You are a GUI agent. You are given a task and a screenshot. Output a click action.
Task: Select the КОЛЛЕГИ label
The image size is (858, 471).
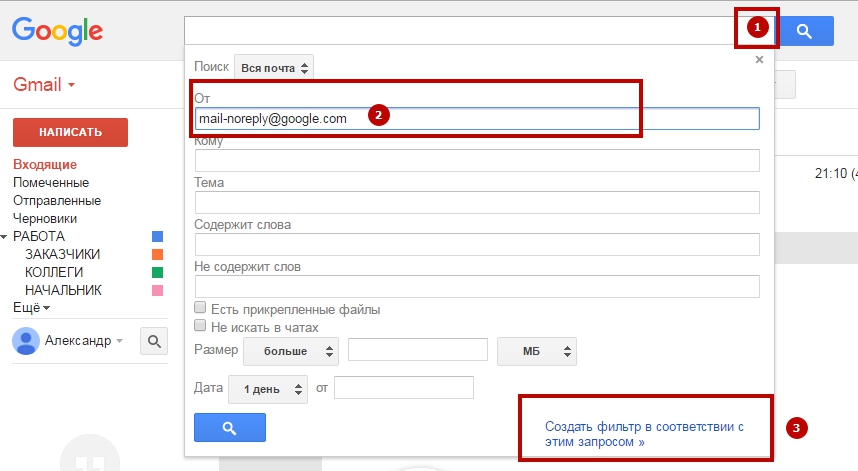(x=54, y=272)
